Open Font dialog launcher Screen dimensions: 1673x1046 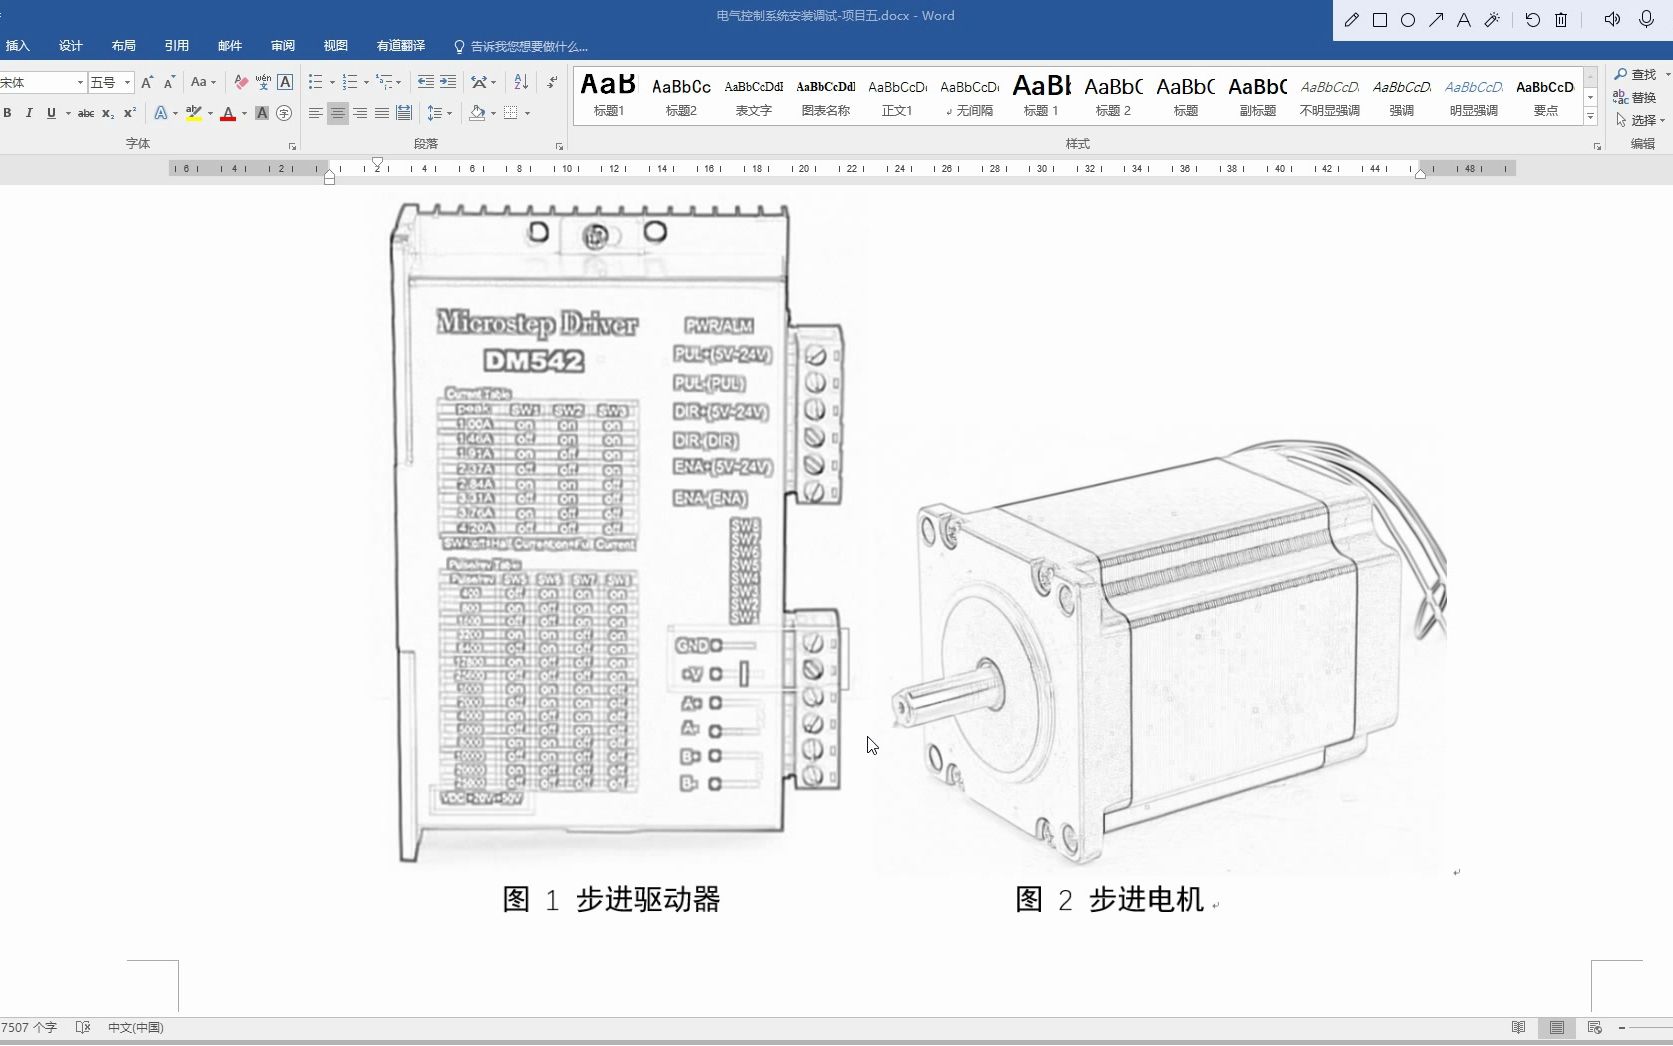pos(292,146)
